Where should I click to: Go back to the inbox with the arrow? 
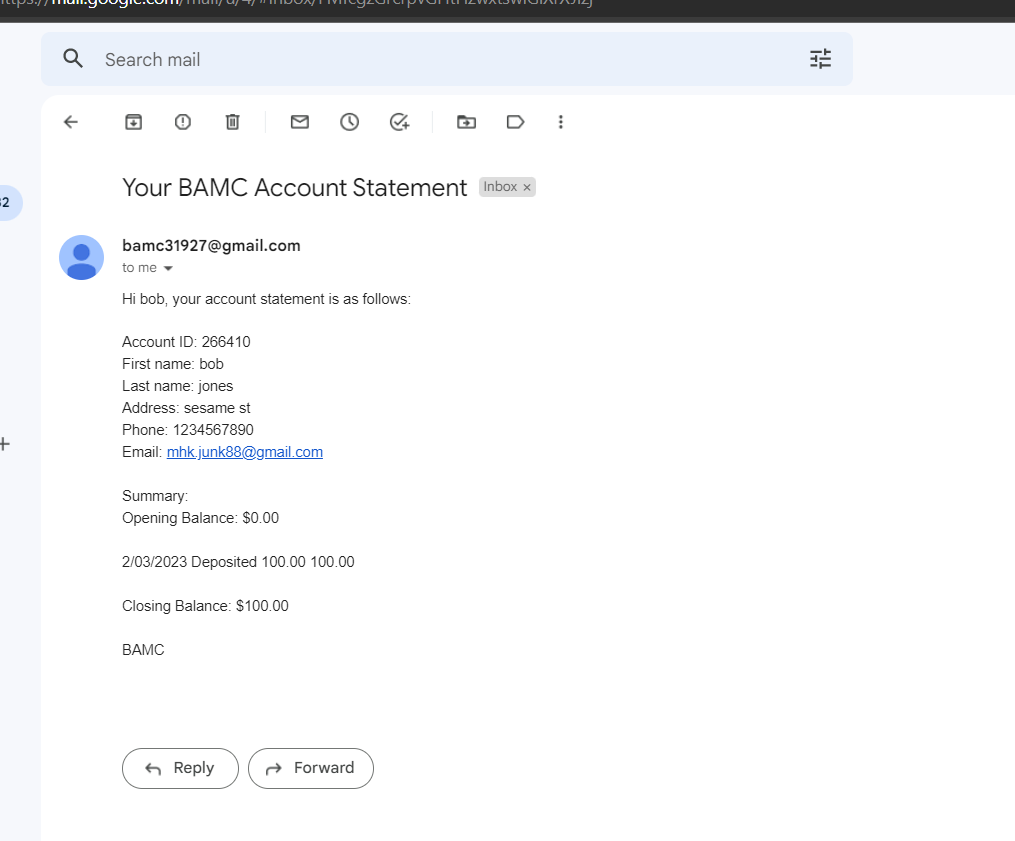pos(70,121)
